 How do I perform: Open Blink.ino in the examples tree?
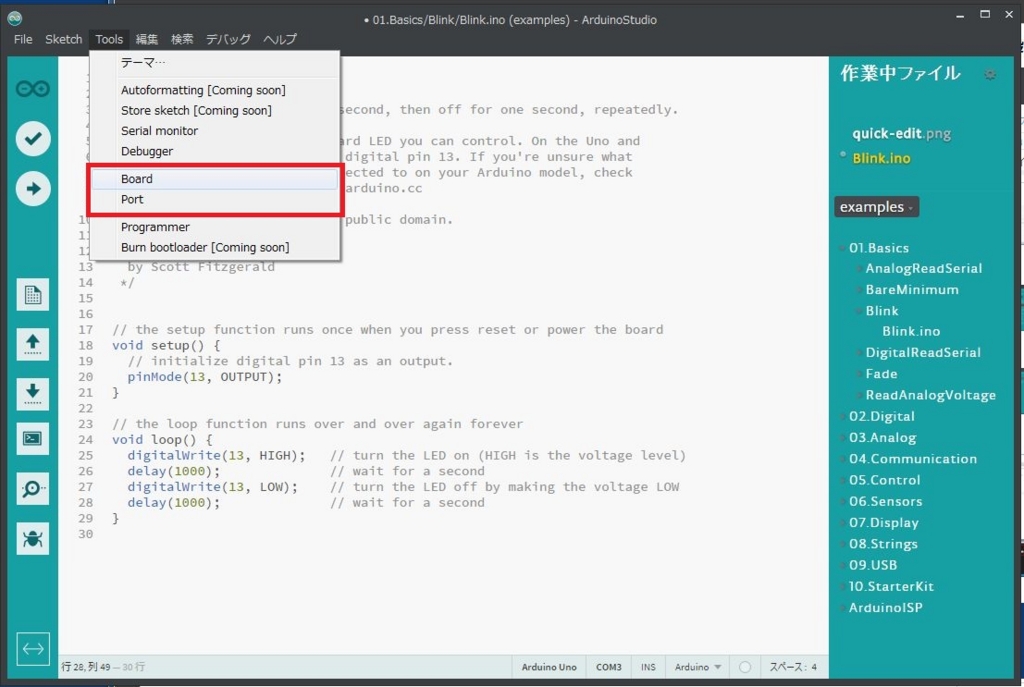point(911,331)
